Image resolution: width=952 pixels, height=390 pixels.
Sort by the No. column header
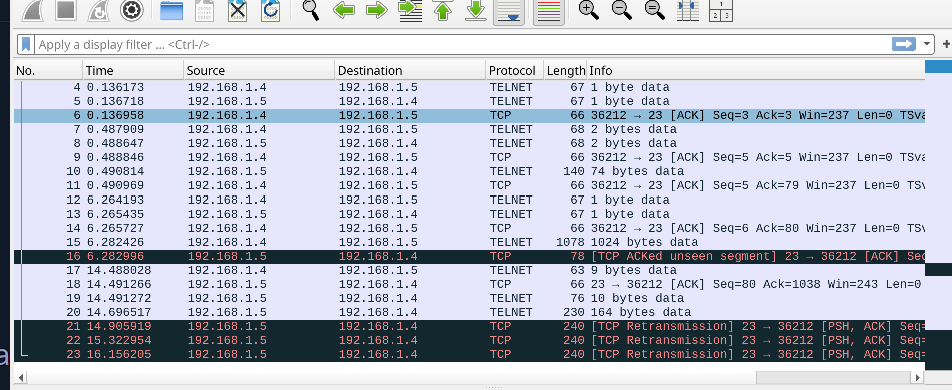pos(49,70)
